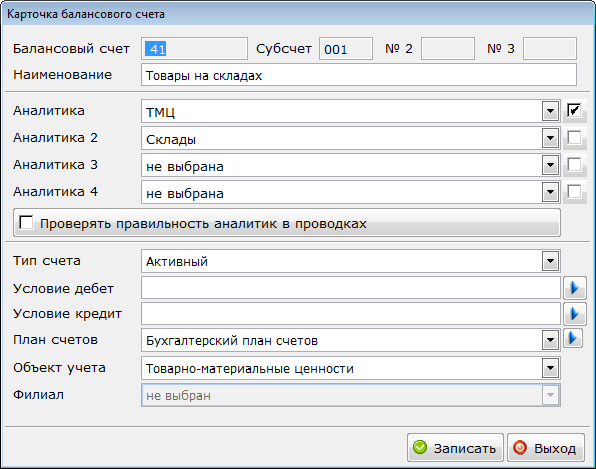
Task: Open the План счетов dropdown
Action: (x=550, y=340)
